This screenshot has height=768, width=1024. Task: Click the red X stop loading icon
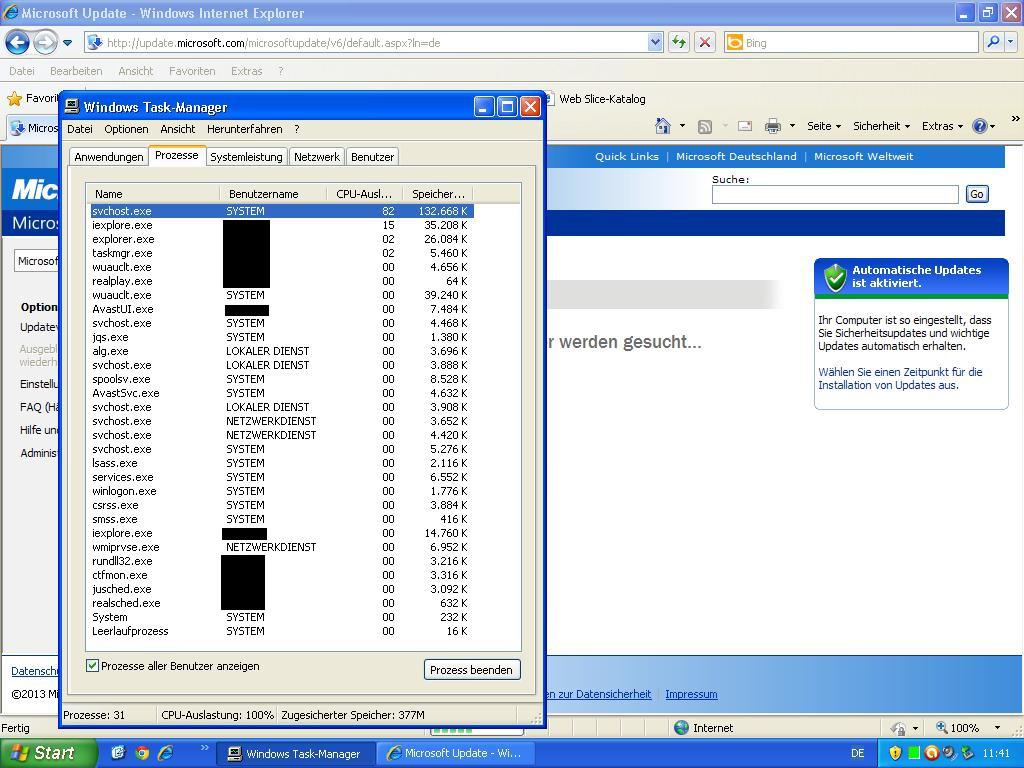705,43
